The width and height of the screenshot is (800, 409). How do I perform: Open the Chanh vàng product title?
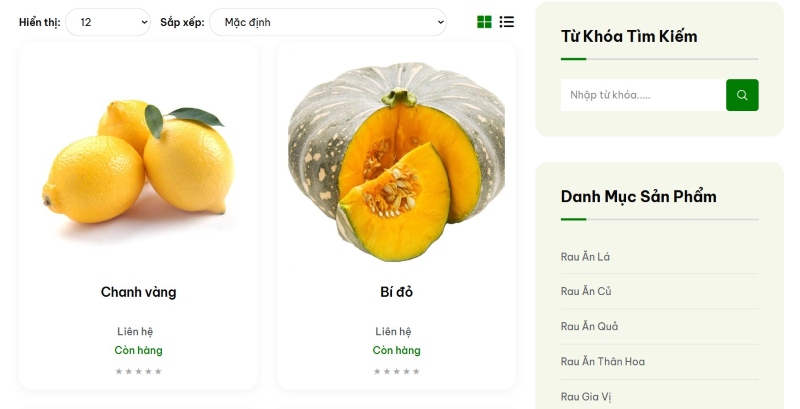(138, 292)
